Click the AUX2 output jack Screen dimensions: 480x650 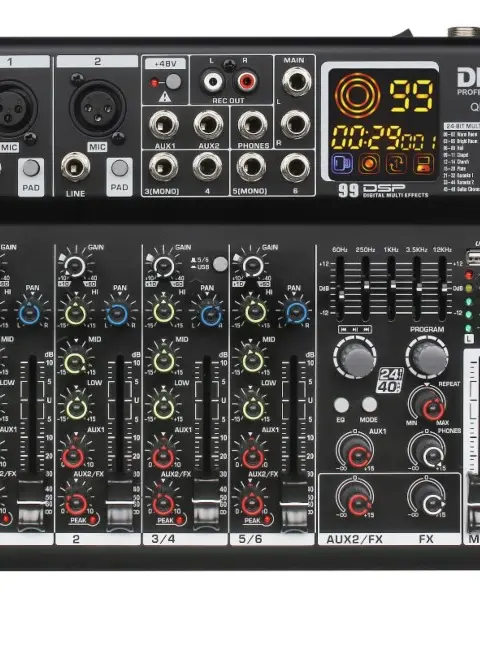point(208,124)
